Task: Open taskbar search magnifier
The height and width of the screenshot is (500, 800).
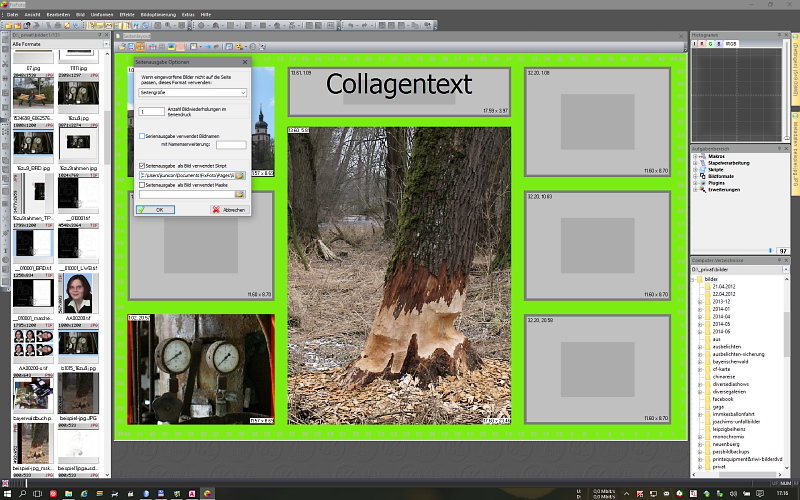Action: [x=22, y=493]
